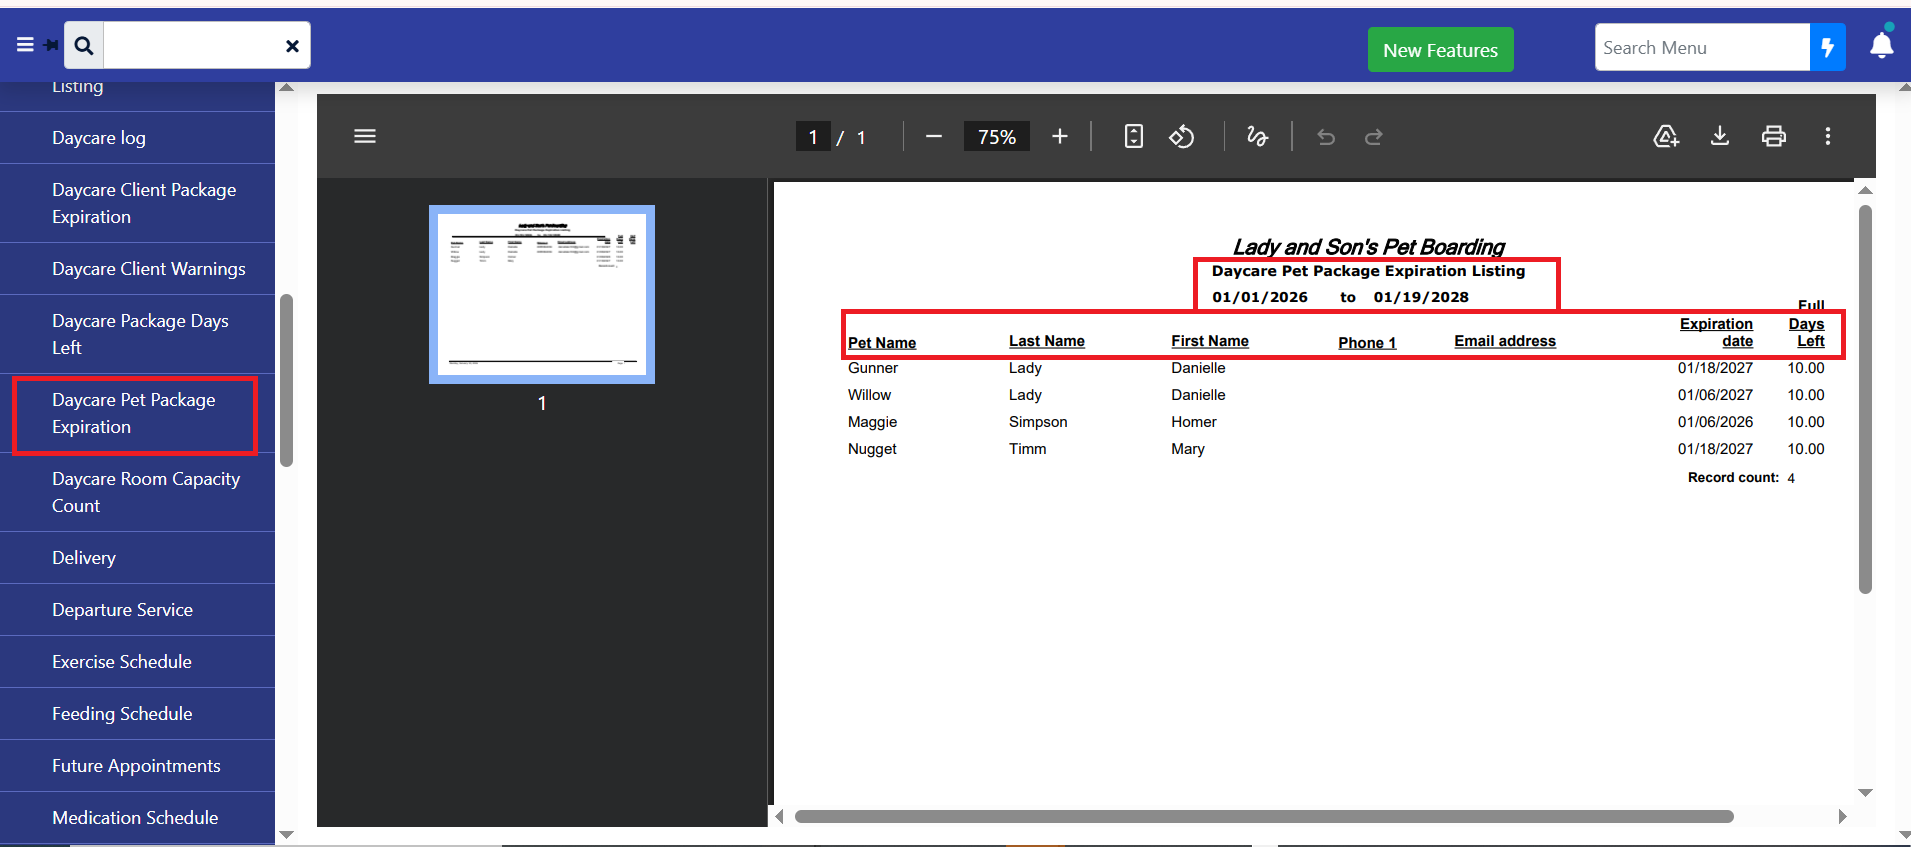
Task: Open the PDF viewer more actions menu
Action: coord(1828,136)
